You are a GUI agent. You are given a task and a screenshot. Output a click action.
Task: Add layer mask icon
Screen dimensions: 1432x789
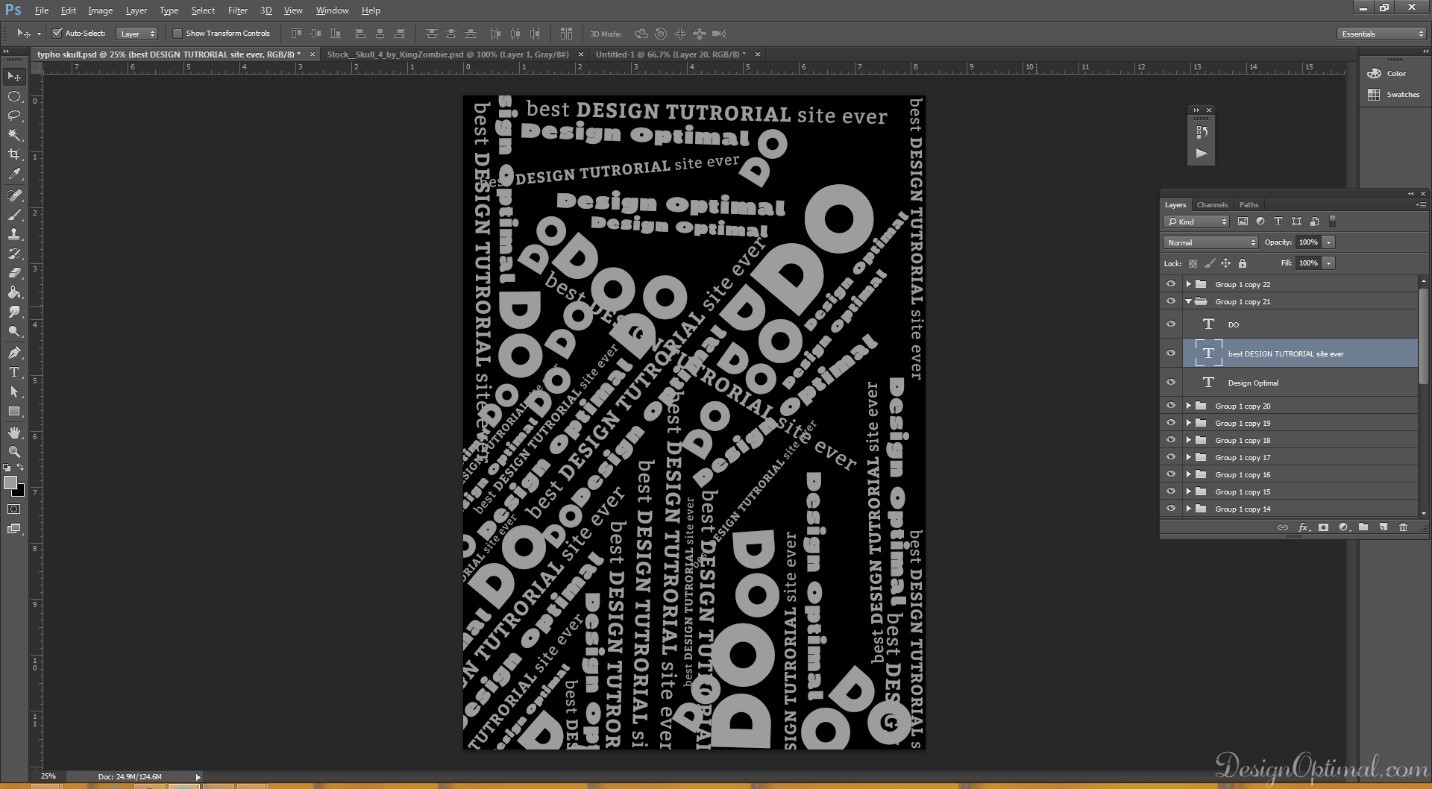click(1323, 527)
